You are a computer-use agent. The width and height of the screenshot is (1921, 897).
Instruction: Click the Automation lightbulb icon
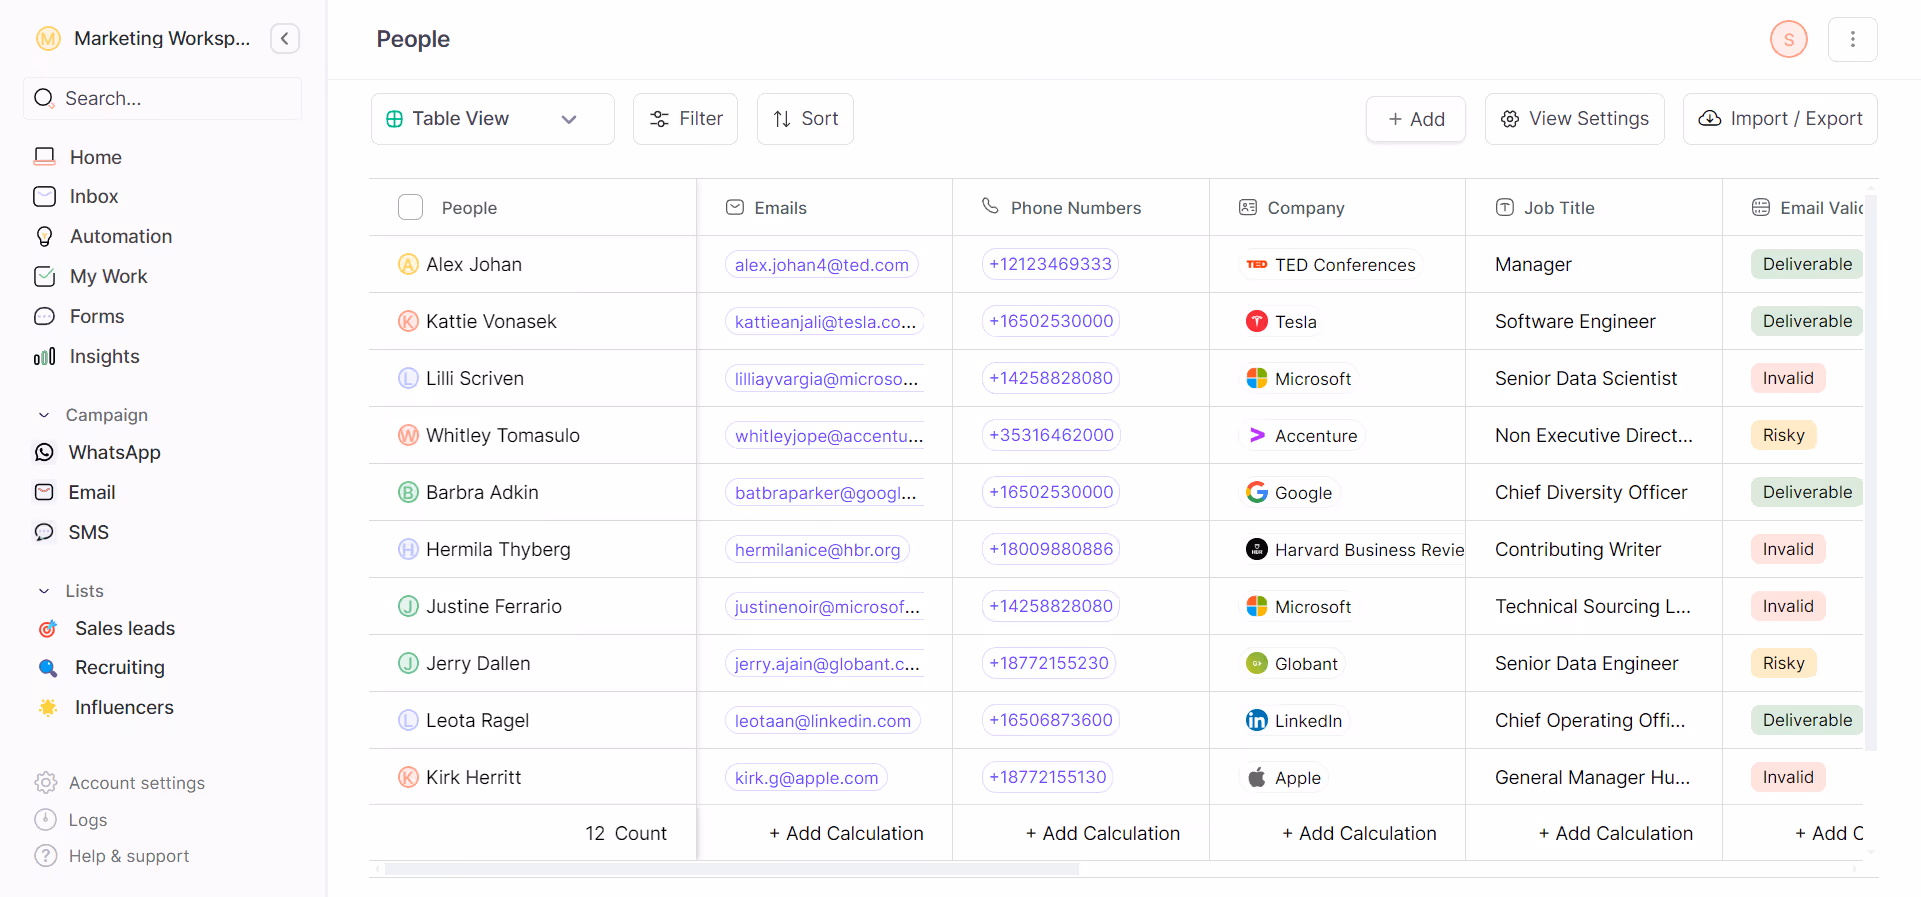pyautogui.click(x=44, y=236)
